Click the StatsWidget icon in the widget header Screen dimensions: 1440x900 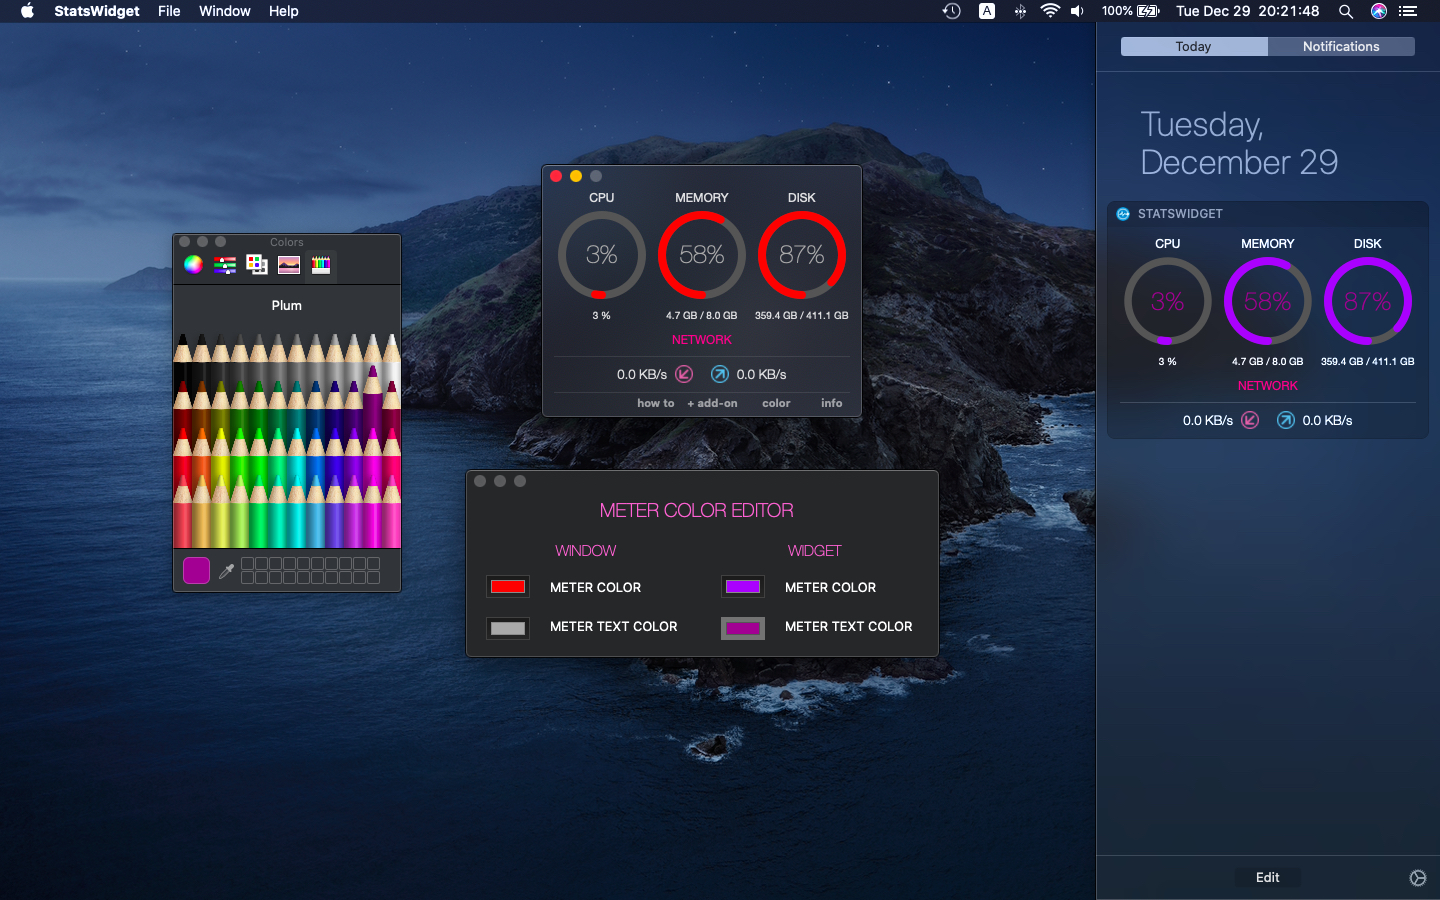[x=1120, y=214]
